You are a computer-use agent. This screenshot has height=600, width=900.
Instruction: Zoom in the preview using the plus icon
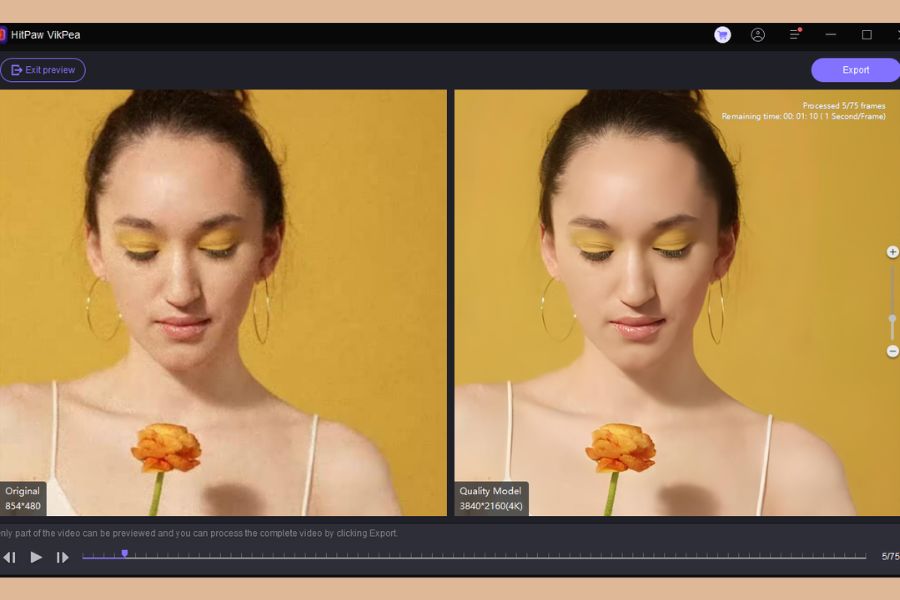pyautogui.click(x=891, y=252)
